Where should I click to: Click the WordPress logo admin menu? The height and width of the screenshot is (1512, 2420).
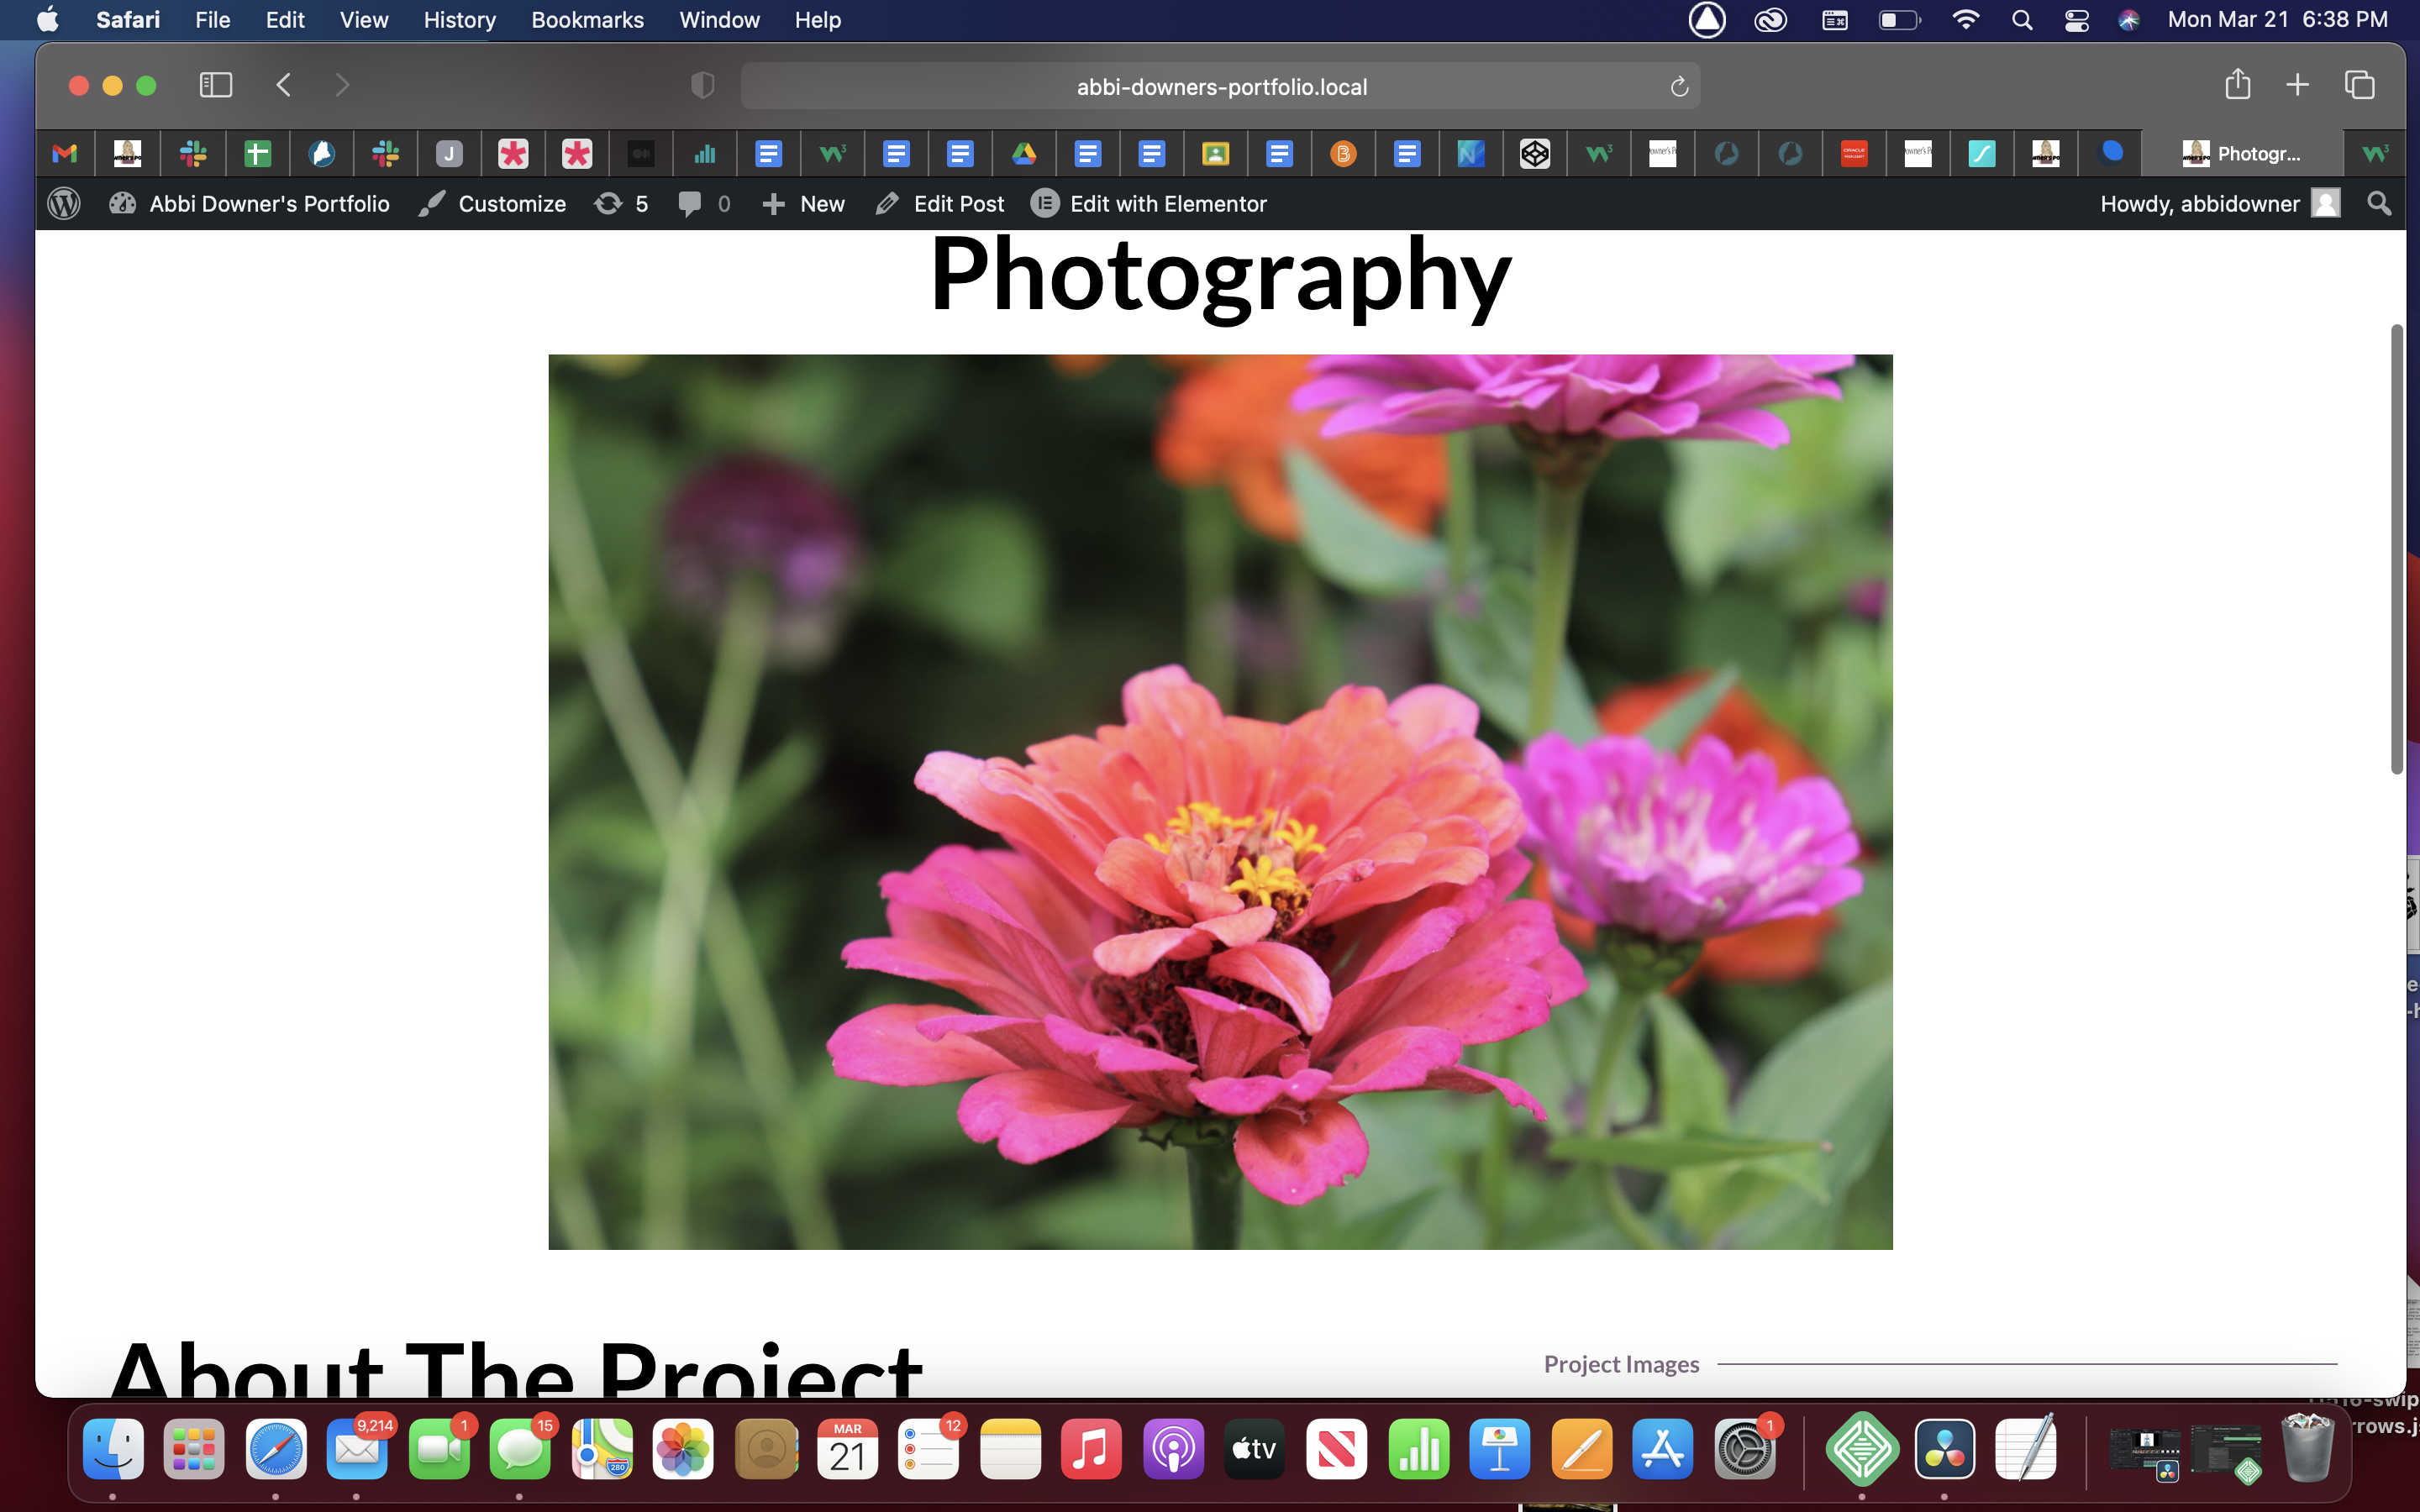pos(64,204)
